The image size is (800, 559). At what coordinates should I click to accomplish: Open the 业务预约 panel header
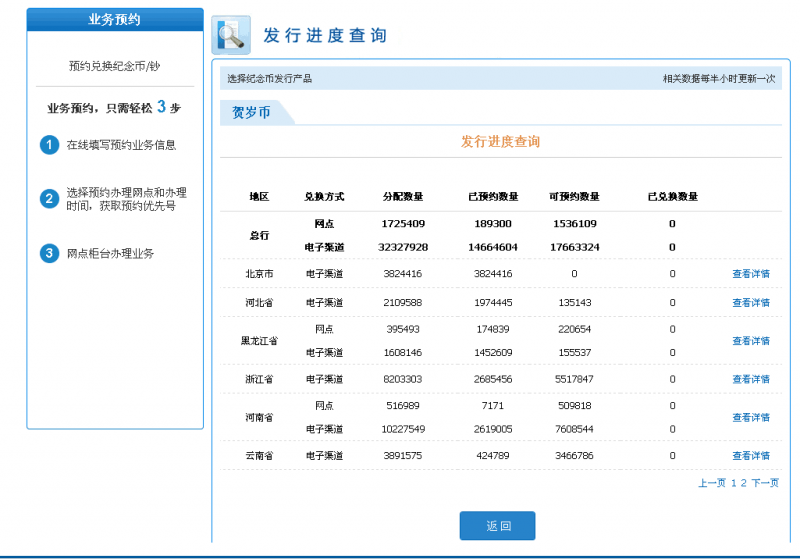(x=114, y=19)
